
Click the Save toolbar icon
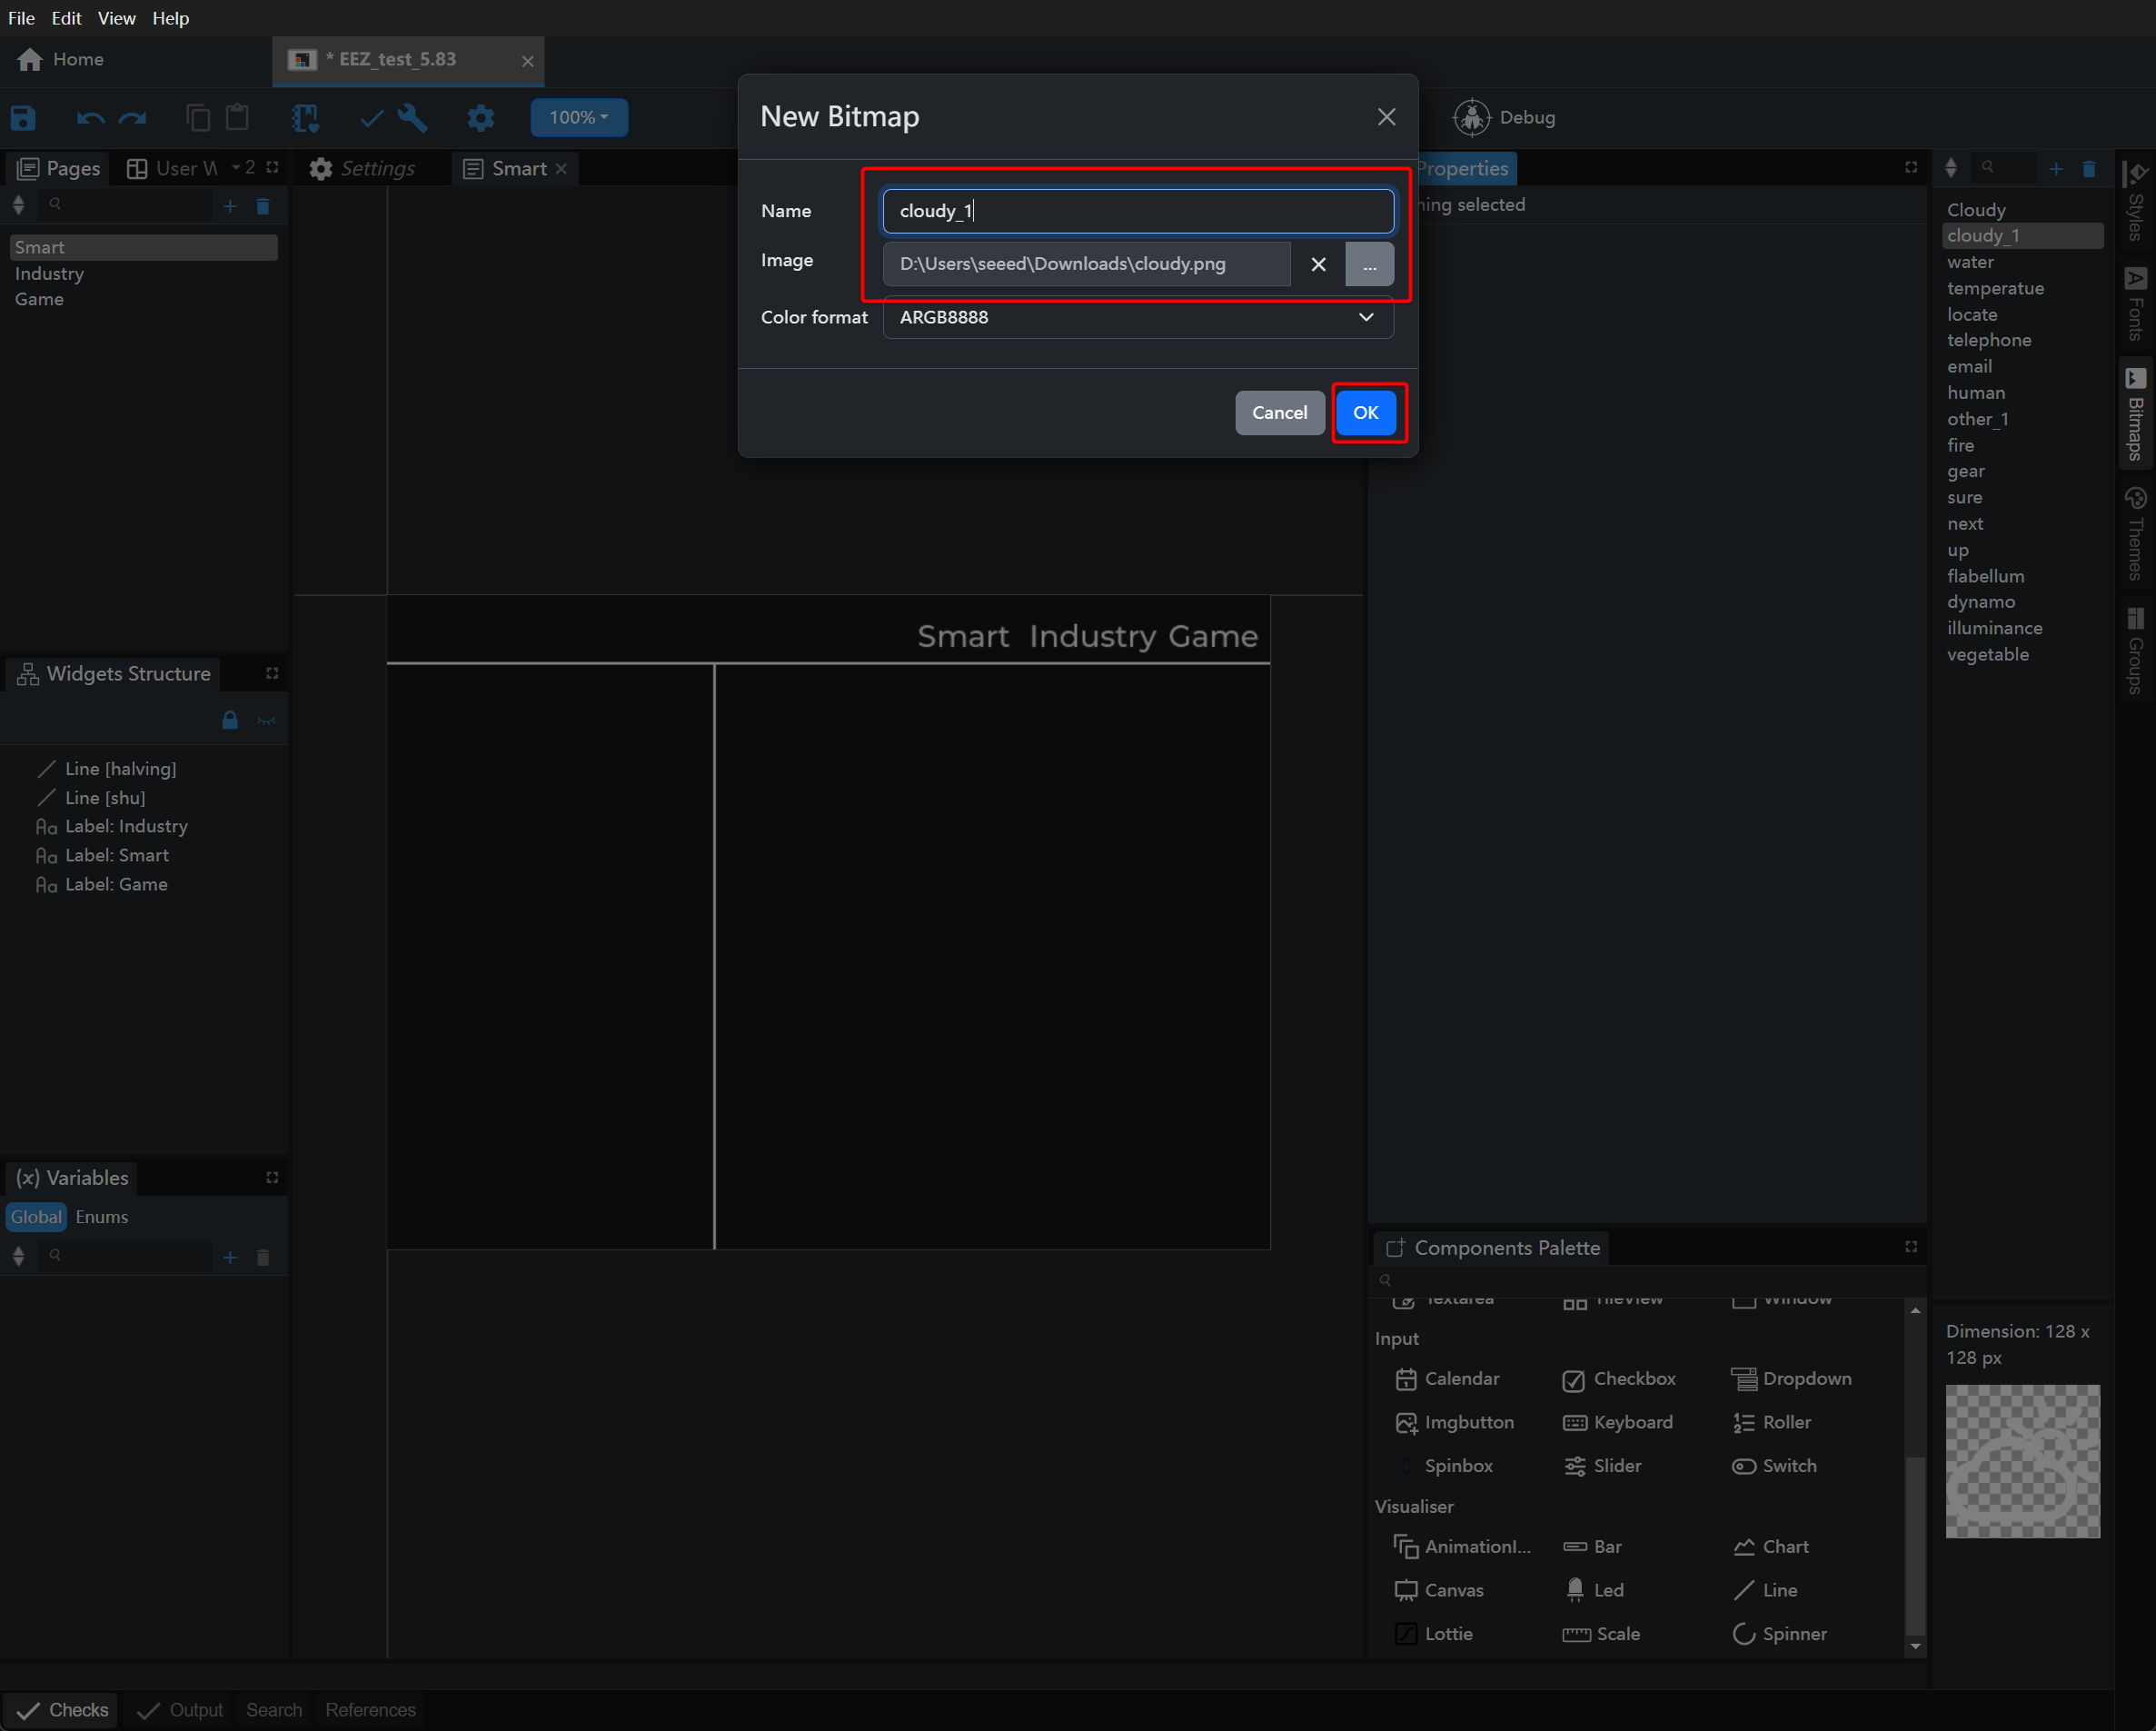coord(23,118)
